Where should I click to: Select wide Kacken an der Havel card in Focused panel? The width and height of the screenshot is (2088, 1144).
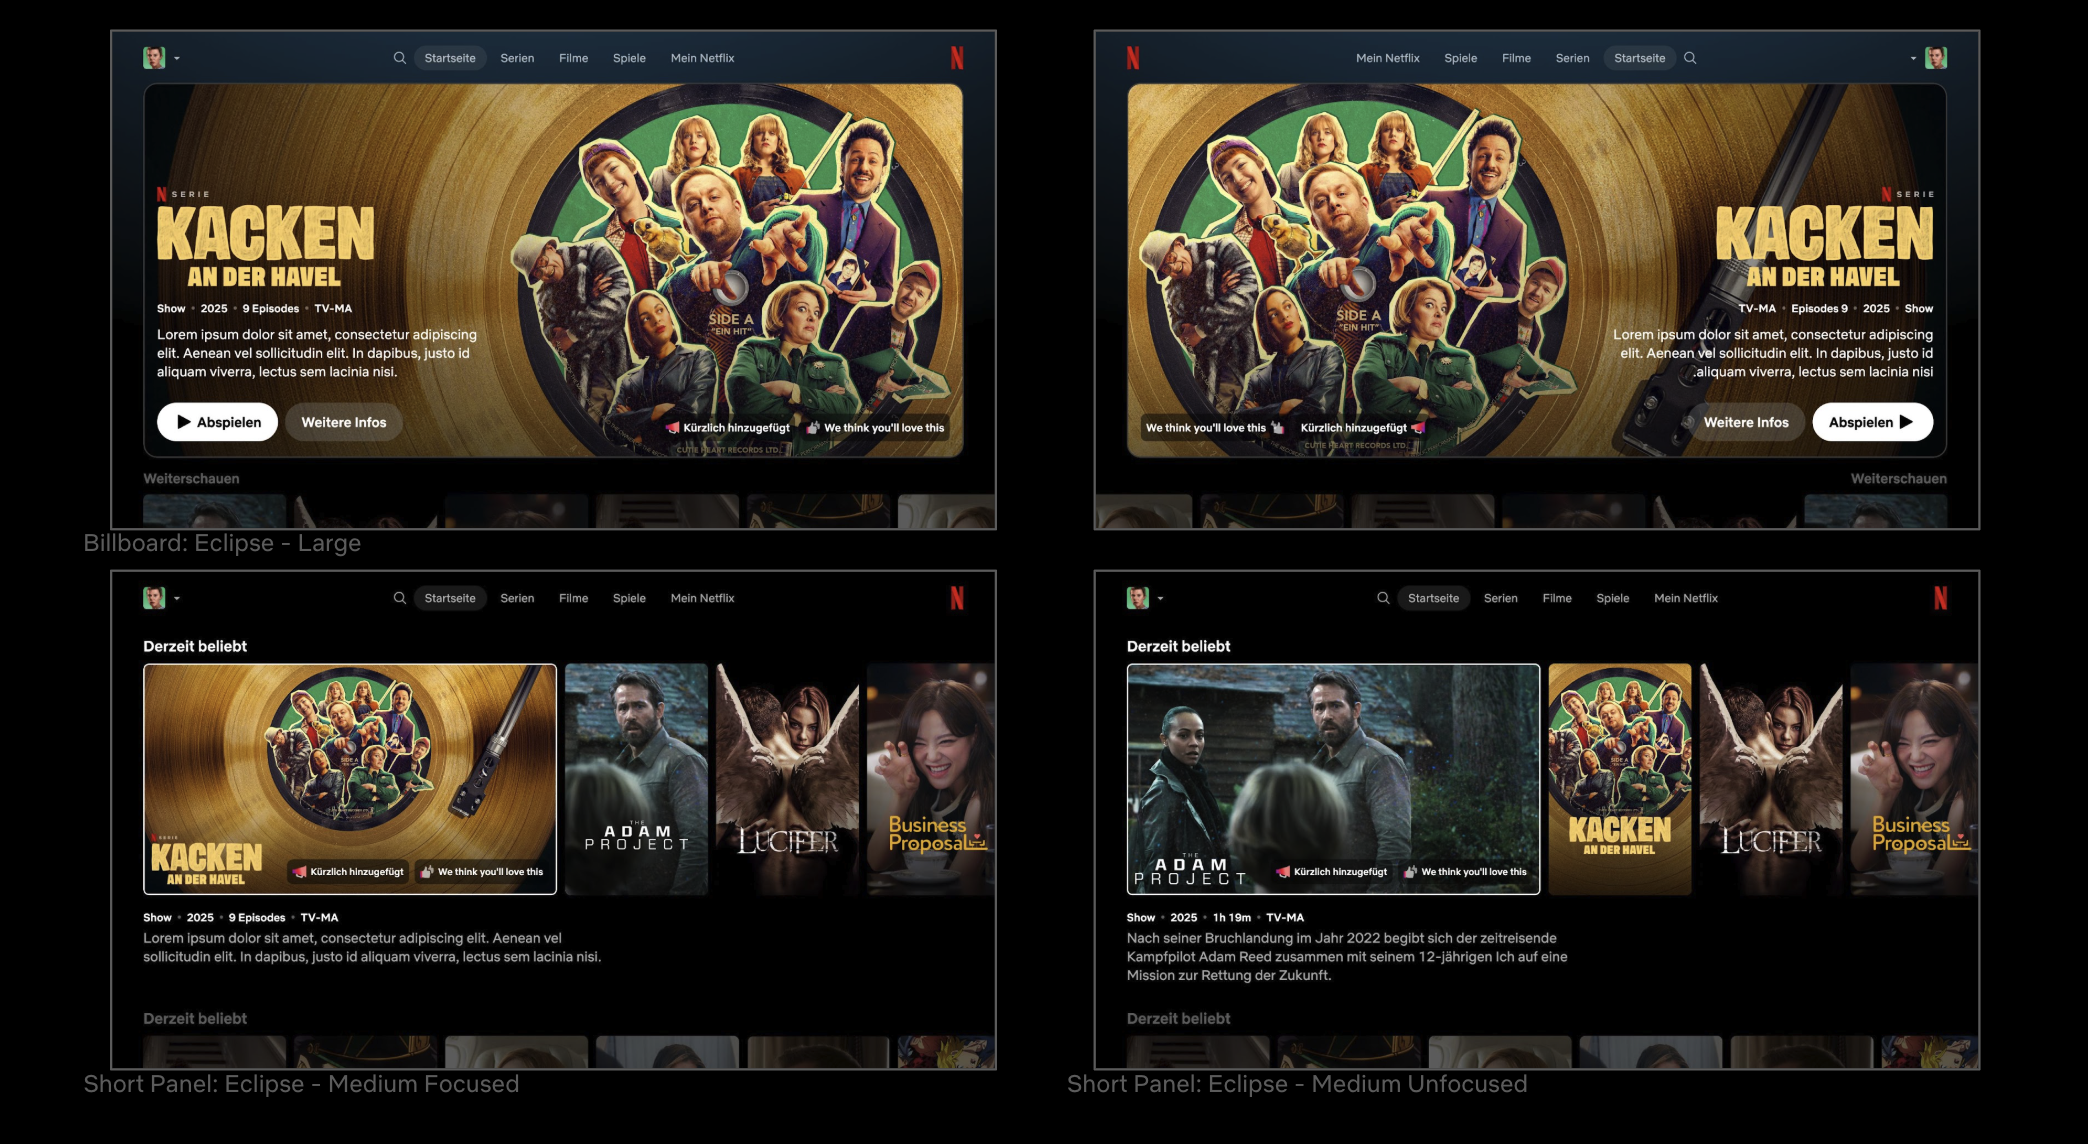point(350,779)
